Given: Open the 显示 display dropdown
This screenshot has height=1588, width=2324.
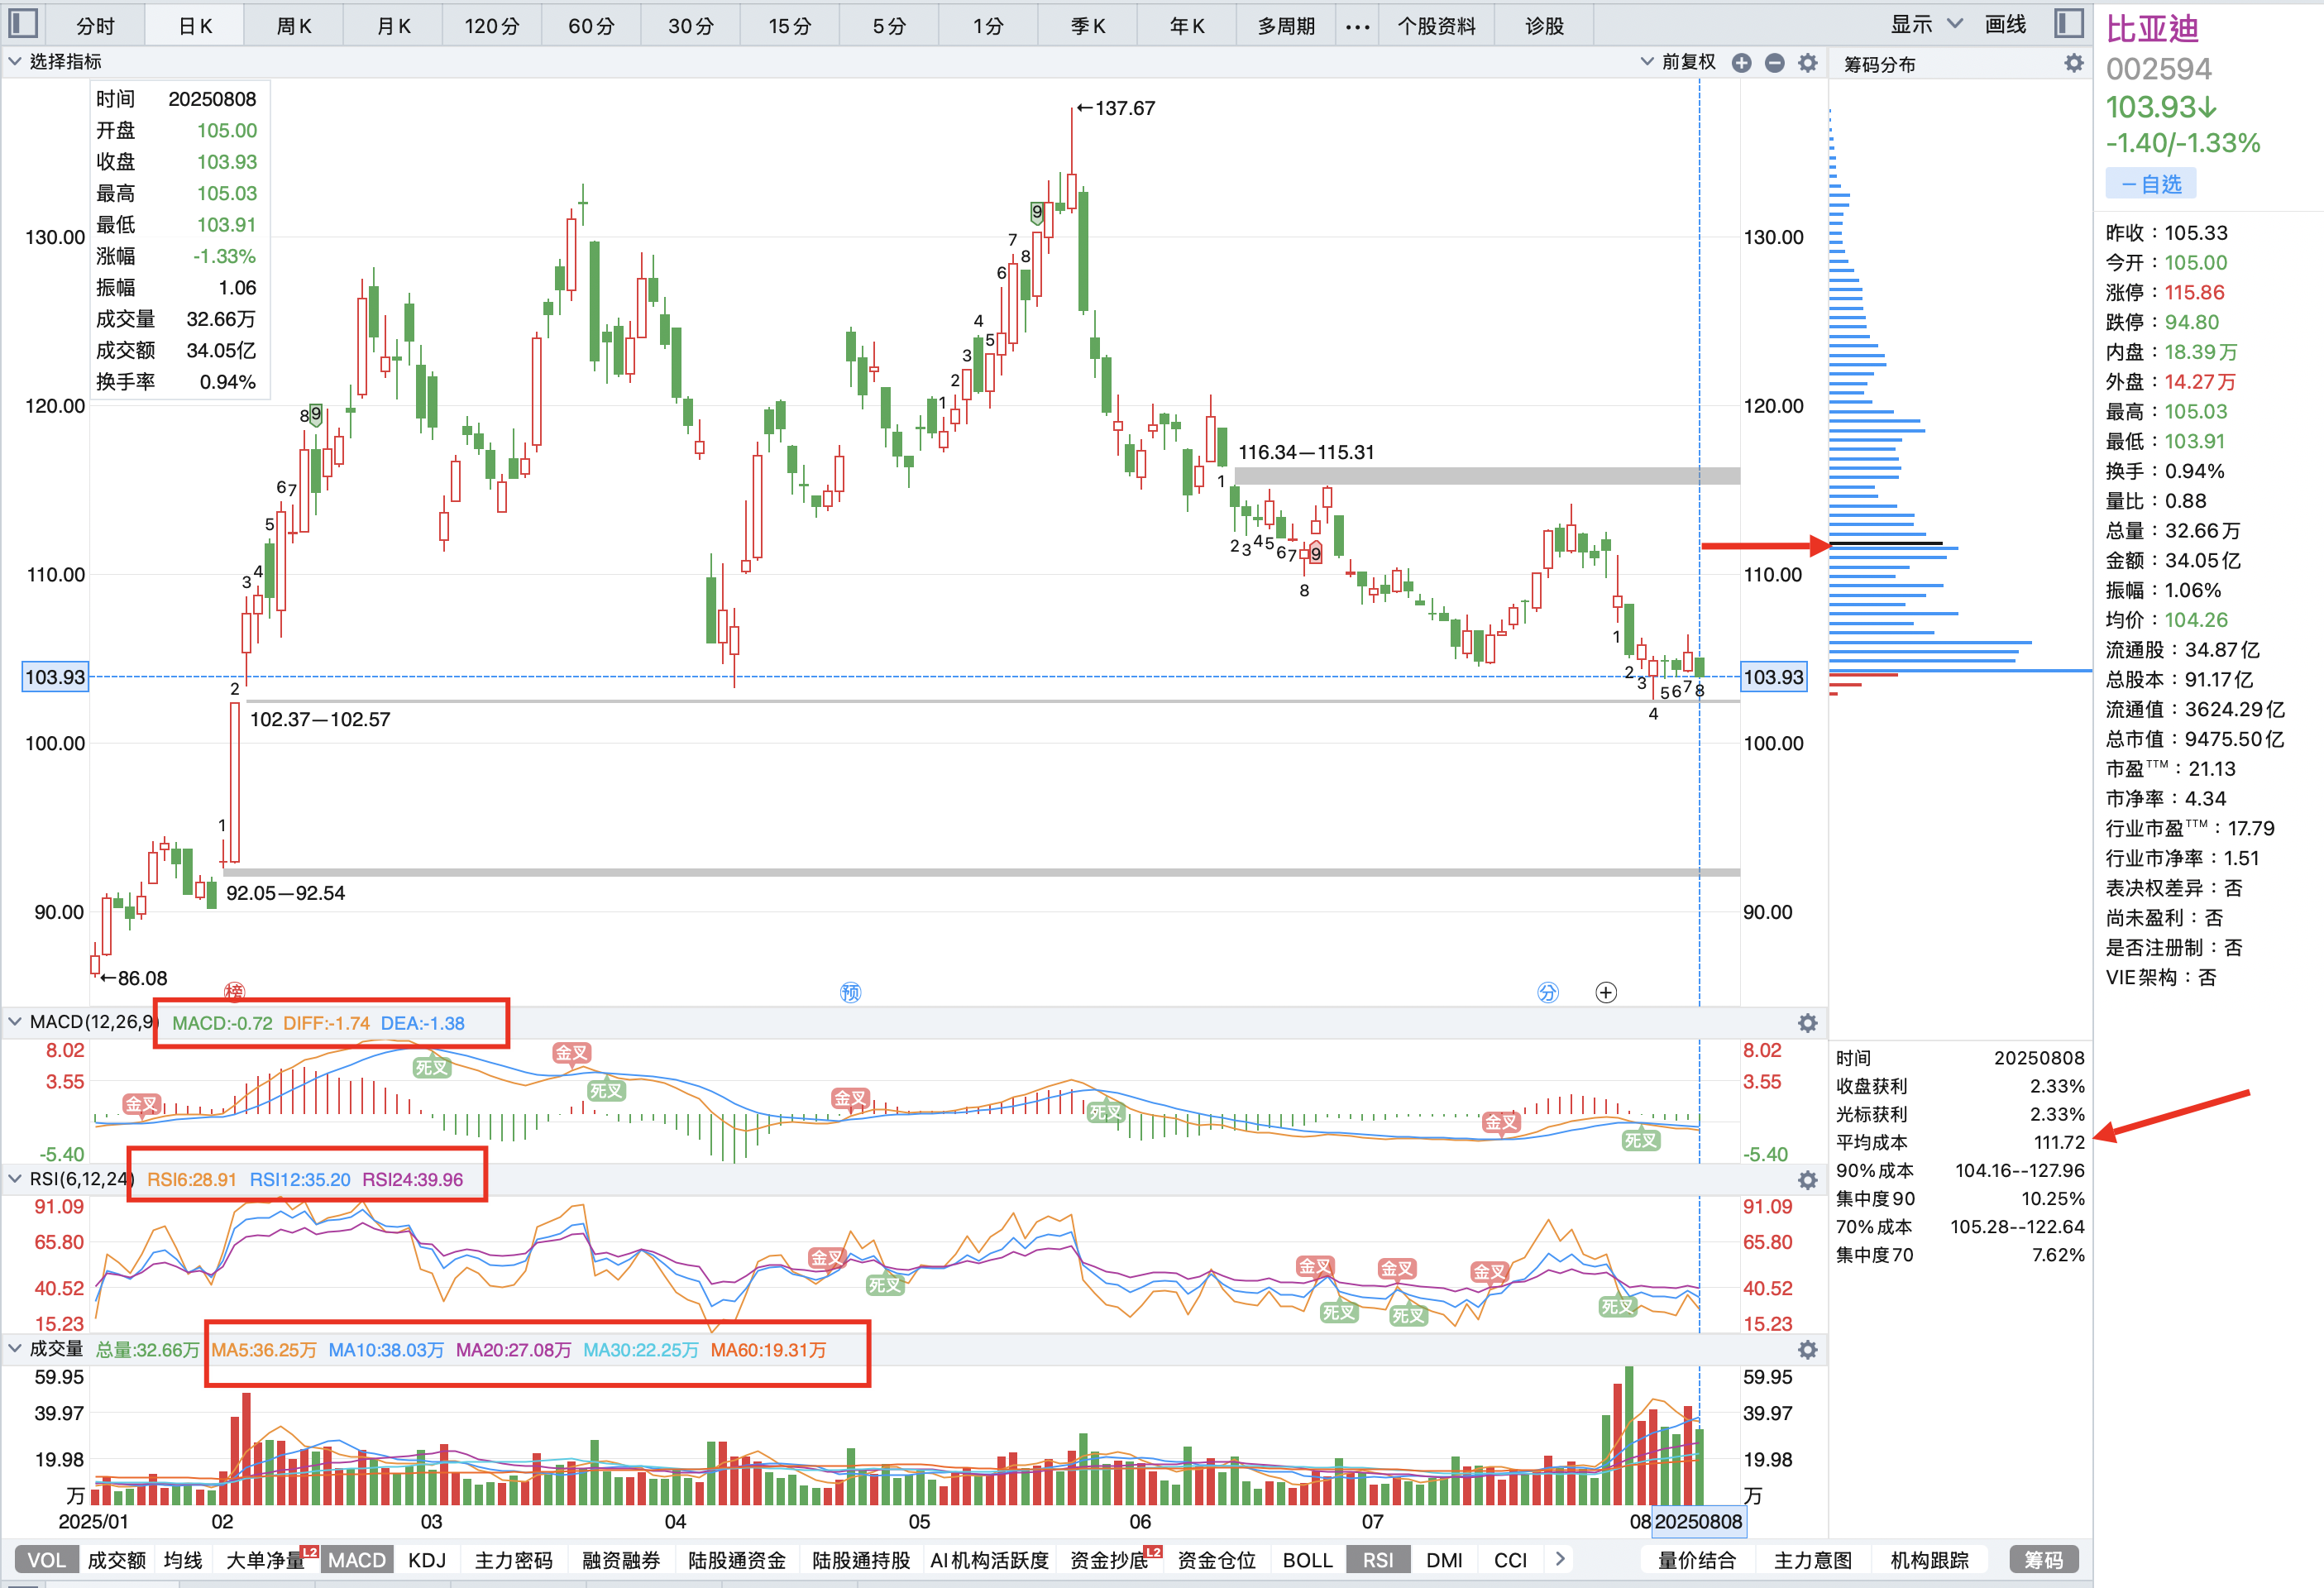Looking at the screenshot, I should [x=1925, y=24].
